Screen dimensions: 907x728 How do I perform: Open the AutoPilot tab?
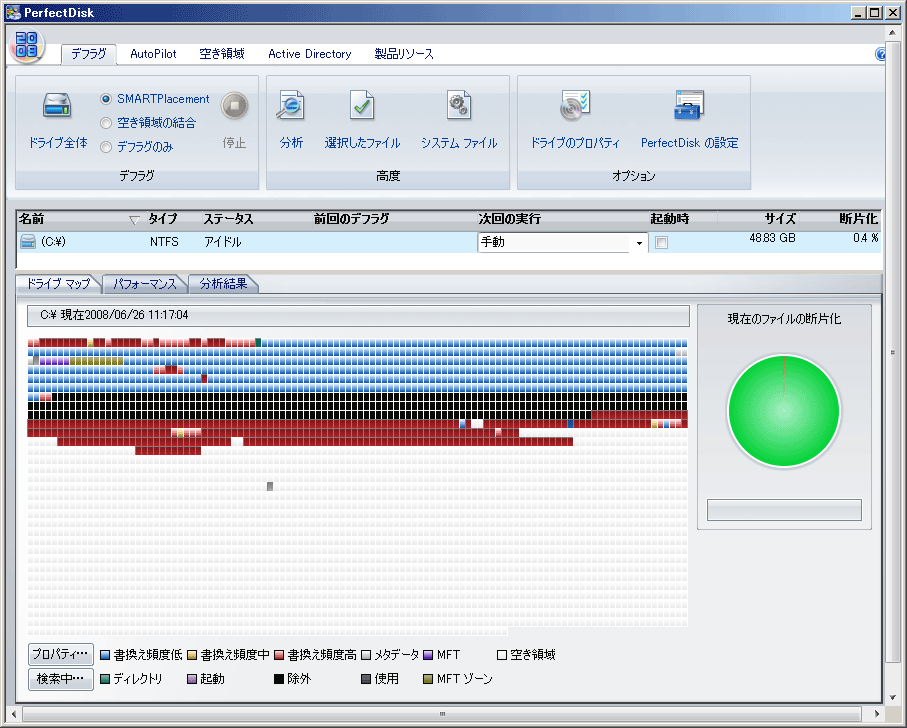point(153,54)
